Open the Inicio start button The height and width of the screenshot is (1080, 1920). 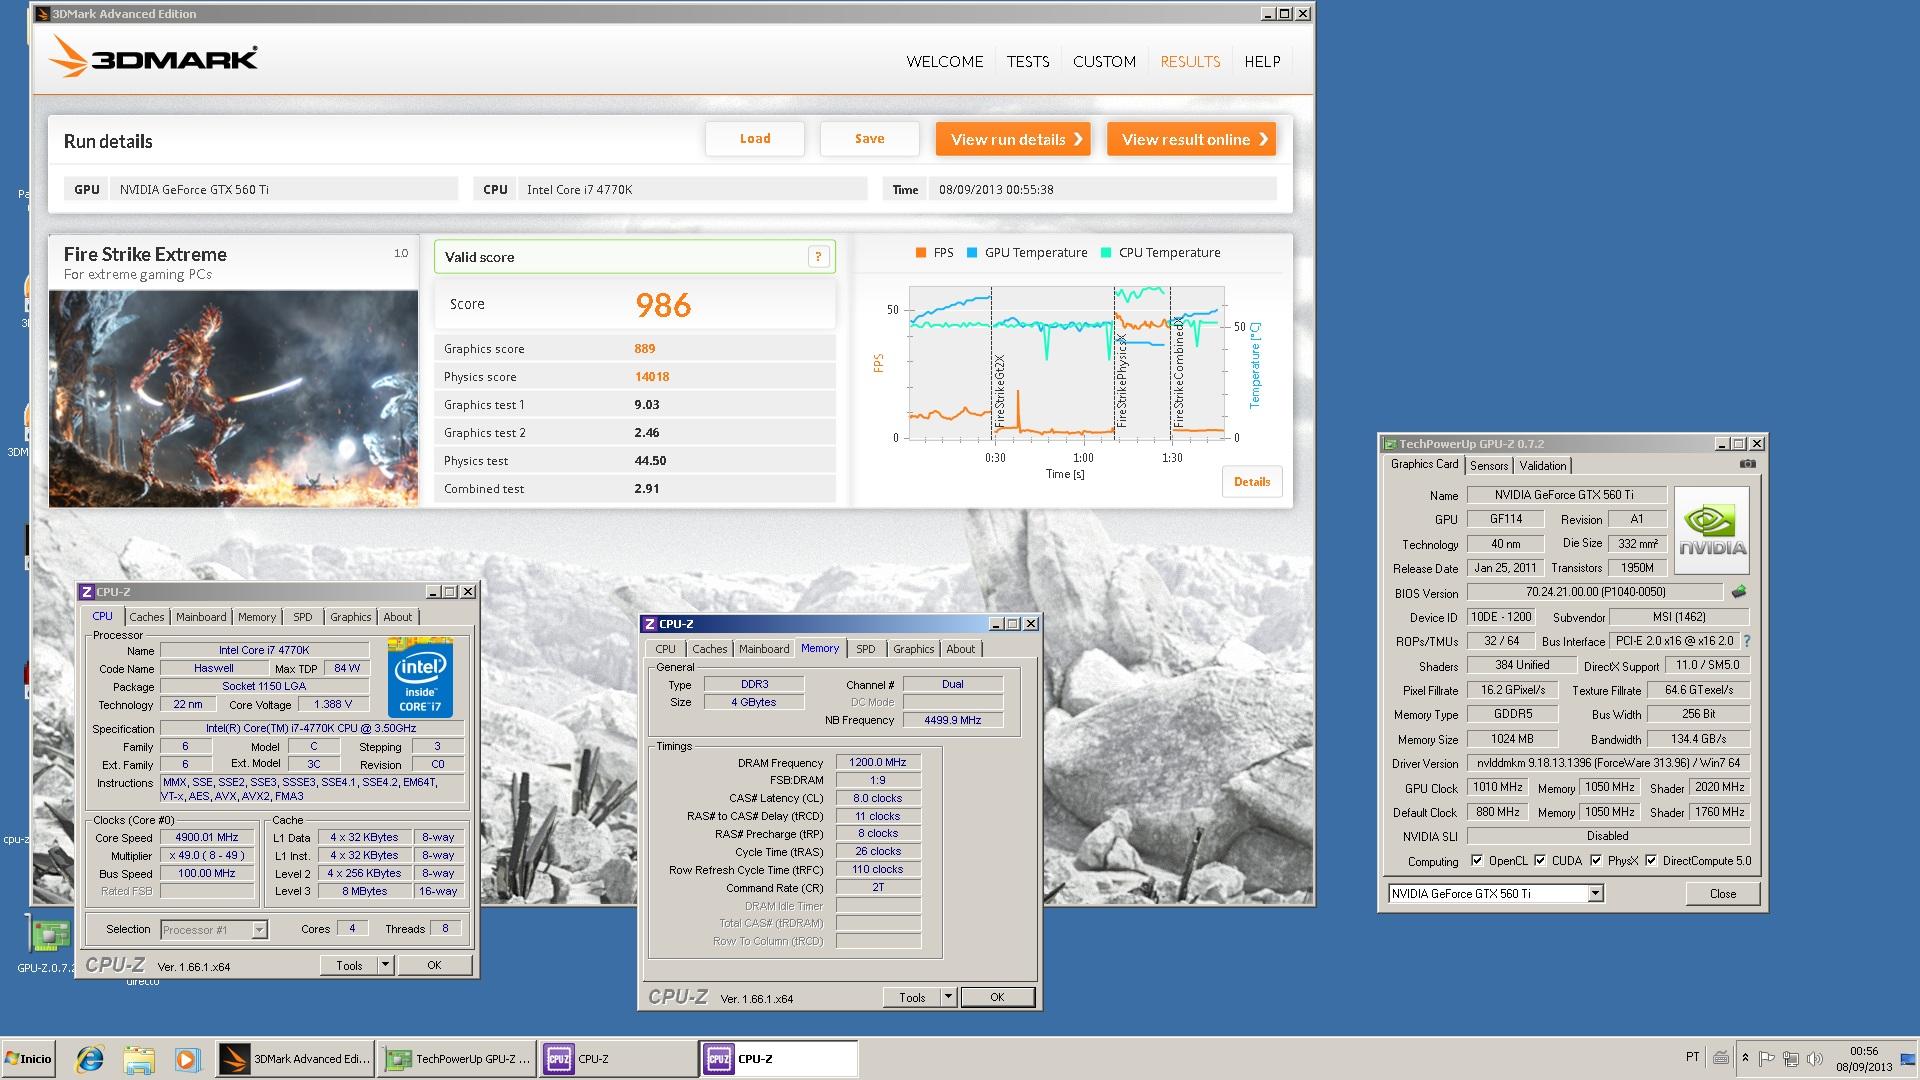click(28, 1059)
